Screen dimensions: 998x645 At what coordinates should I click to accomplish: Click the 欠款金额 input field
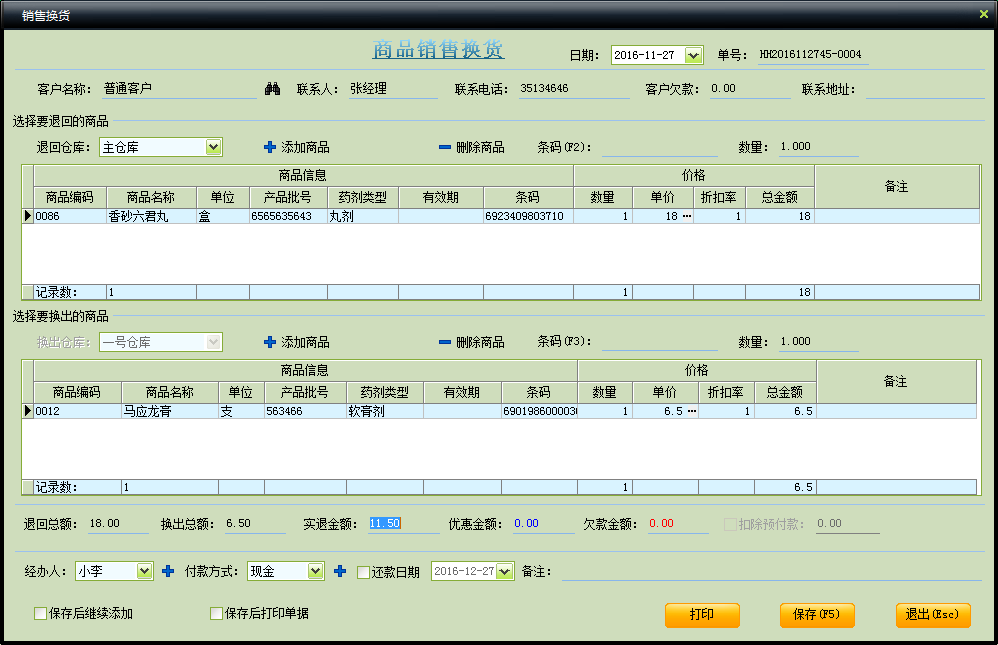678,524
